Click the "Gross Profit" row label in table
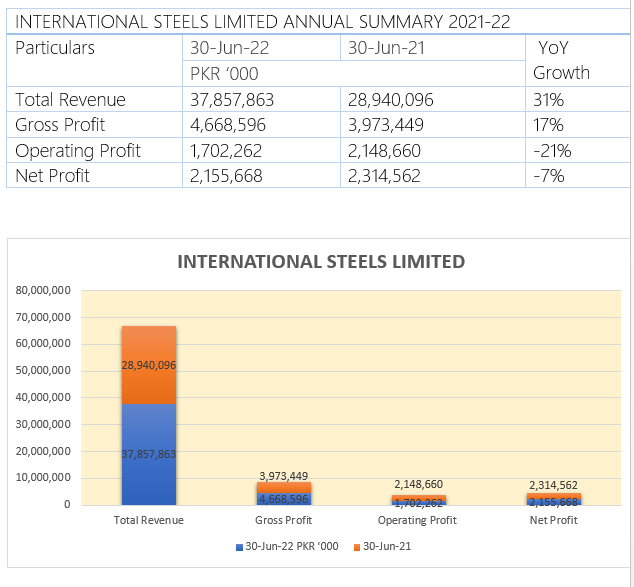Screen dimensions: 634x587 pos(60,125)
